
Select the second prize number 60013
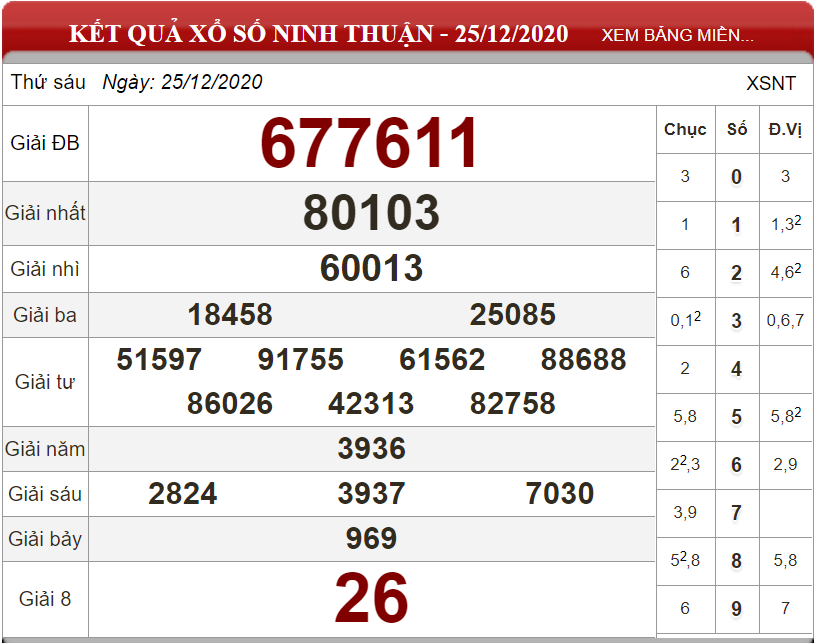pyautogui.click(x=371, y=268)
